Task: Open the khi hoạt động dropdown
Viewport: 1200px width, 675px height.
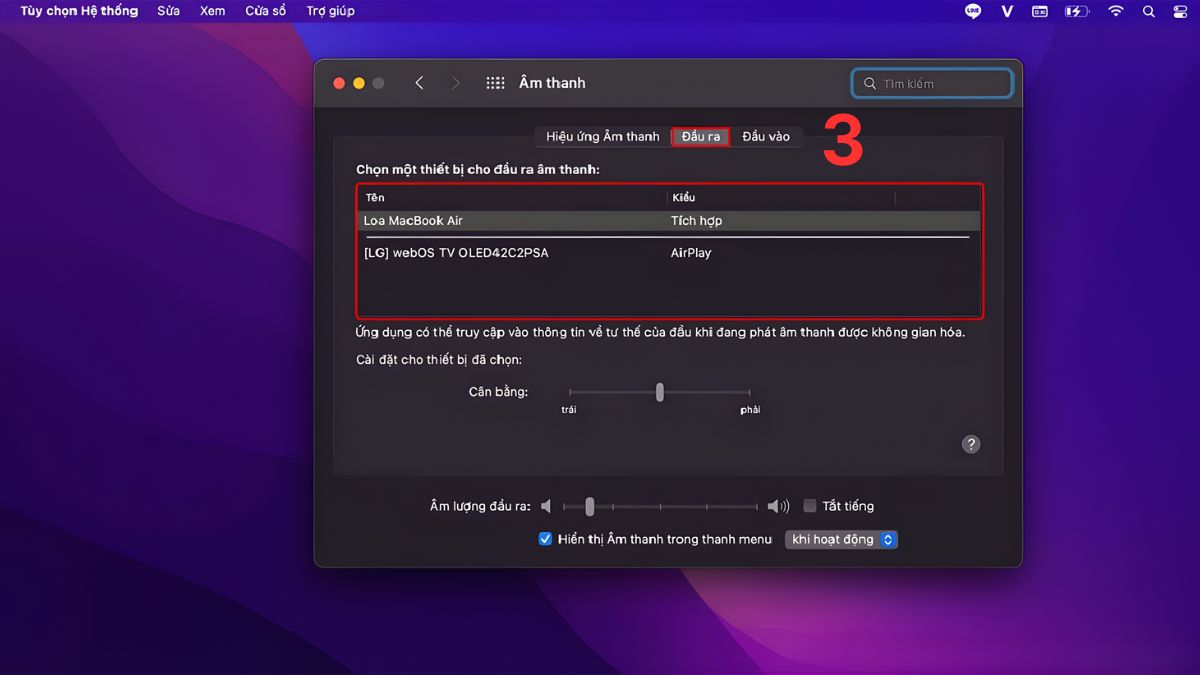Action: point(841,539)
